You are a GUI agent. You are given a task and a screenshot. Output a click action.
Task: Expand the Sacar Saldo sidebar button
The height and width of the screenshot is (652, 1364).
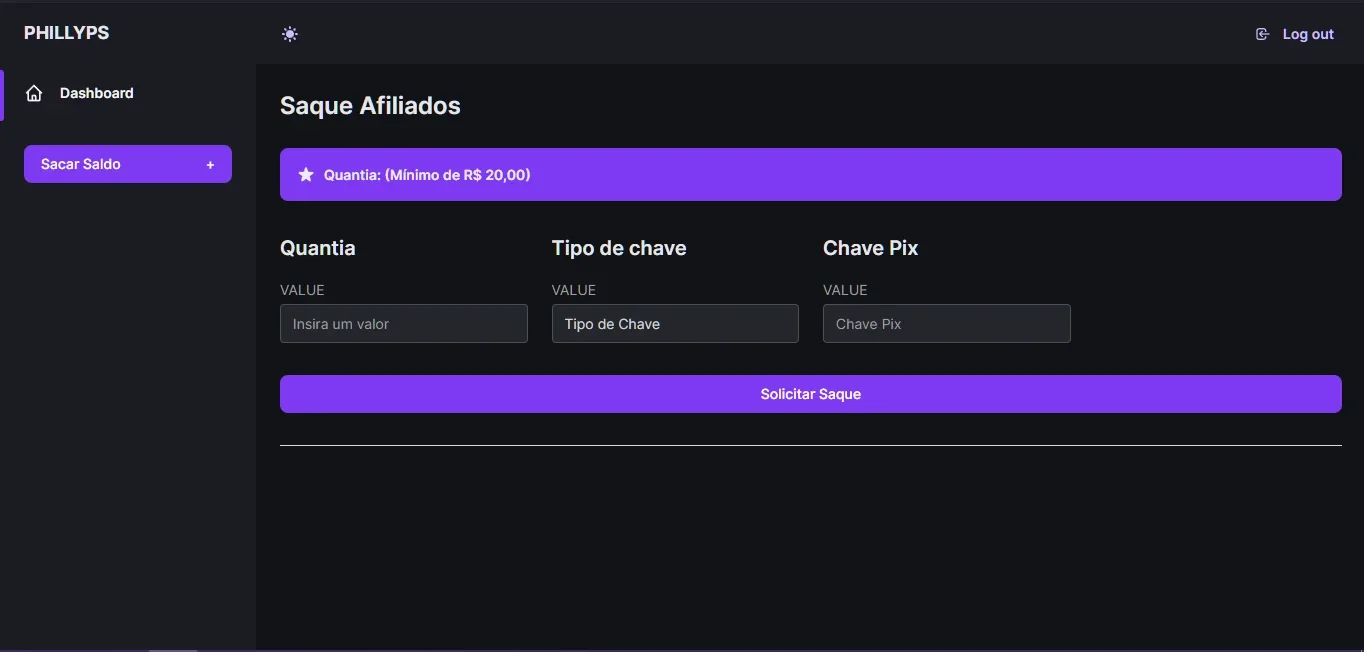(128, 164)
